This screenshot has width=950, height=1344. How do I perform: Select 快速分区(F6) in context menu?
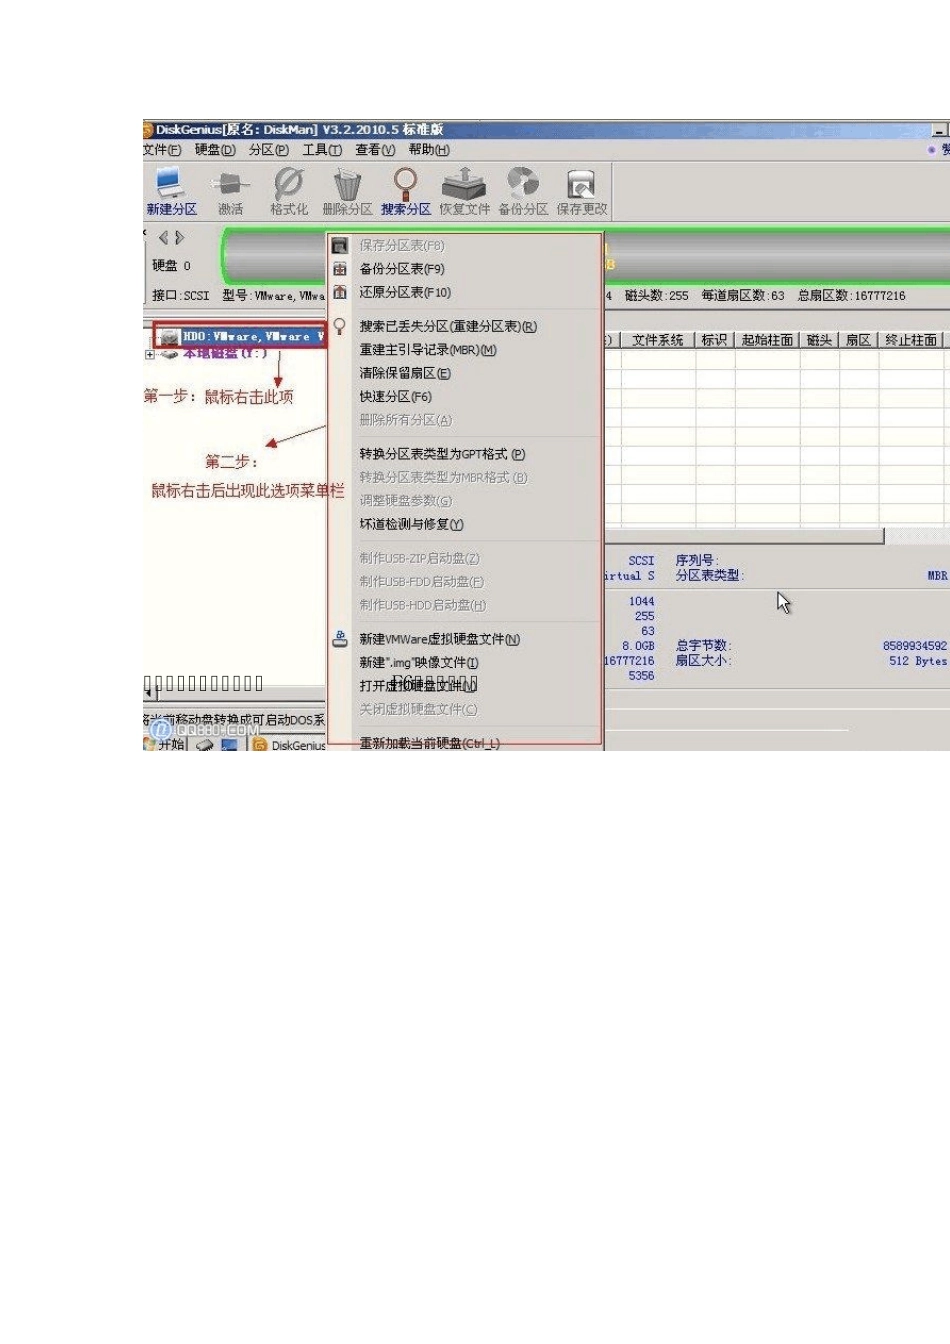(x=396, y=397)
